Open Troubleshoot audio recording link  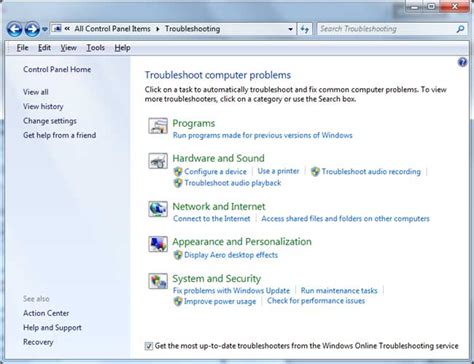(371, 172)
